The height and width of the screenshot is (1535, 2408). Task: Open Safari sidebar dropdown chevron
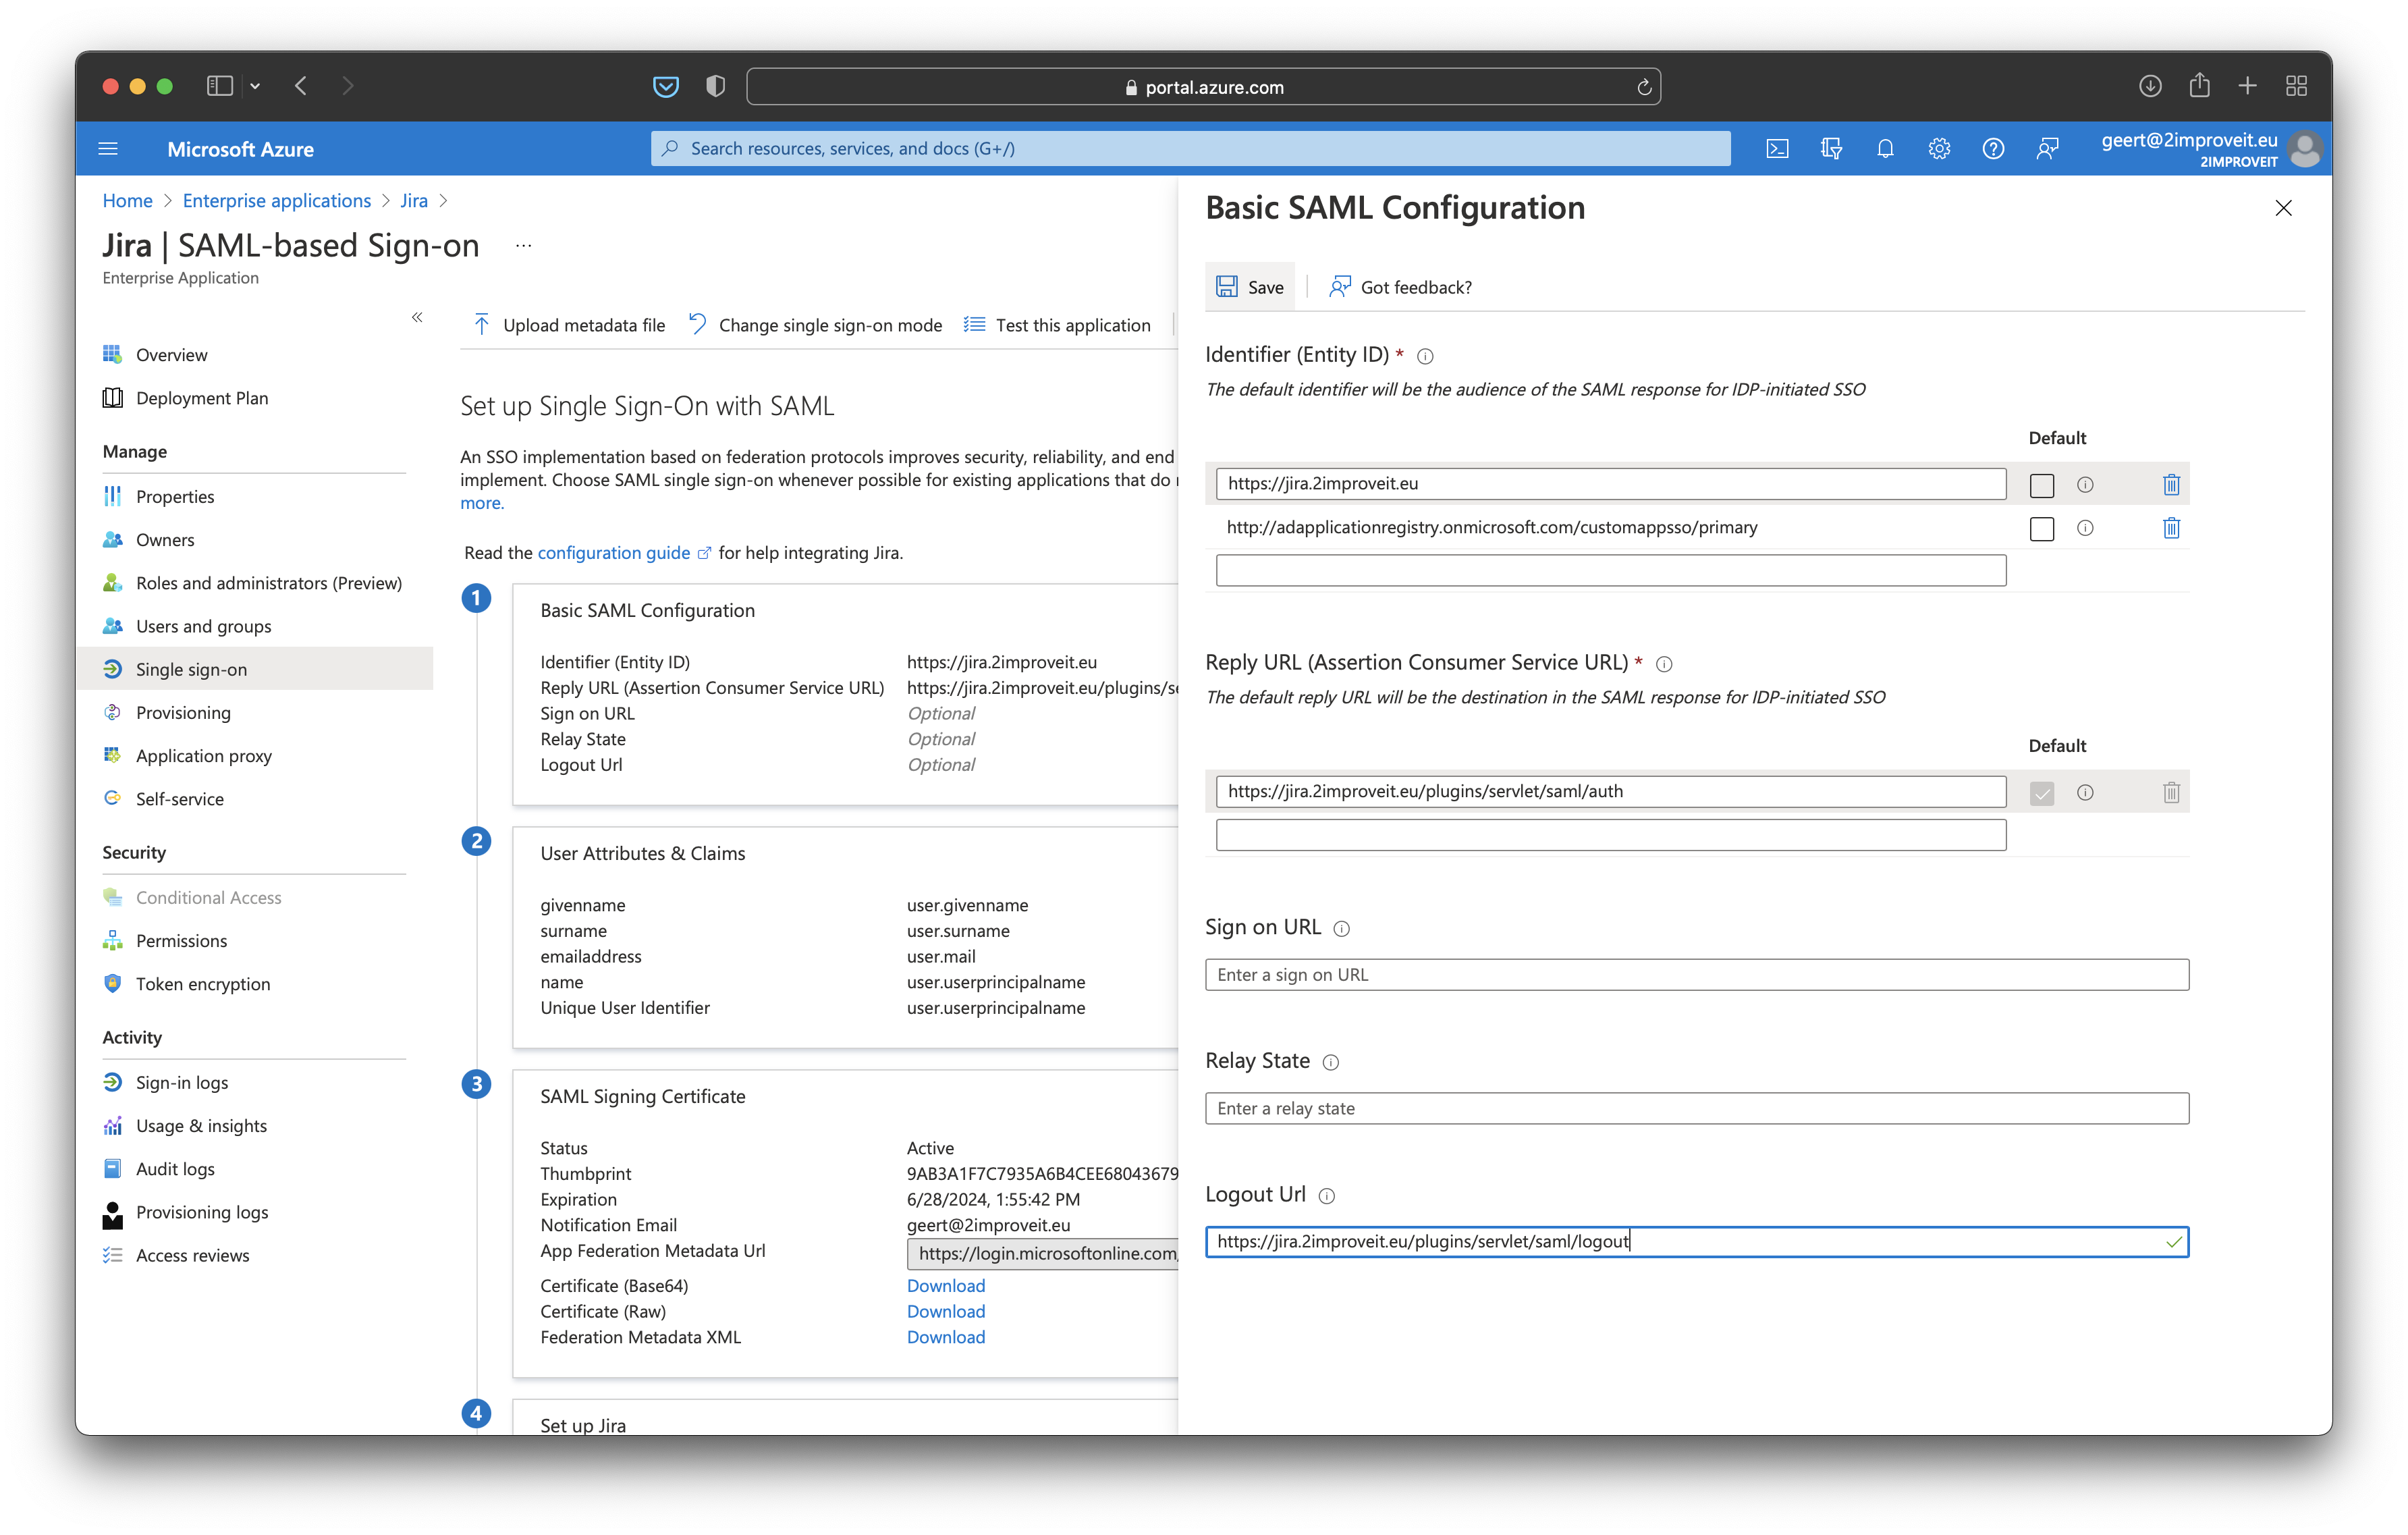coord(255,86)
